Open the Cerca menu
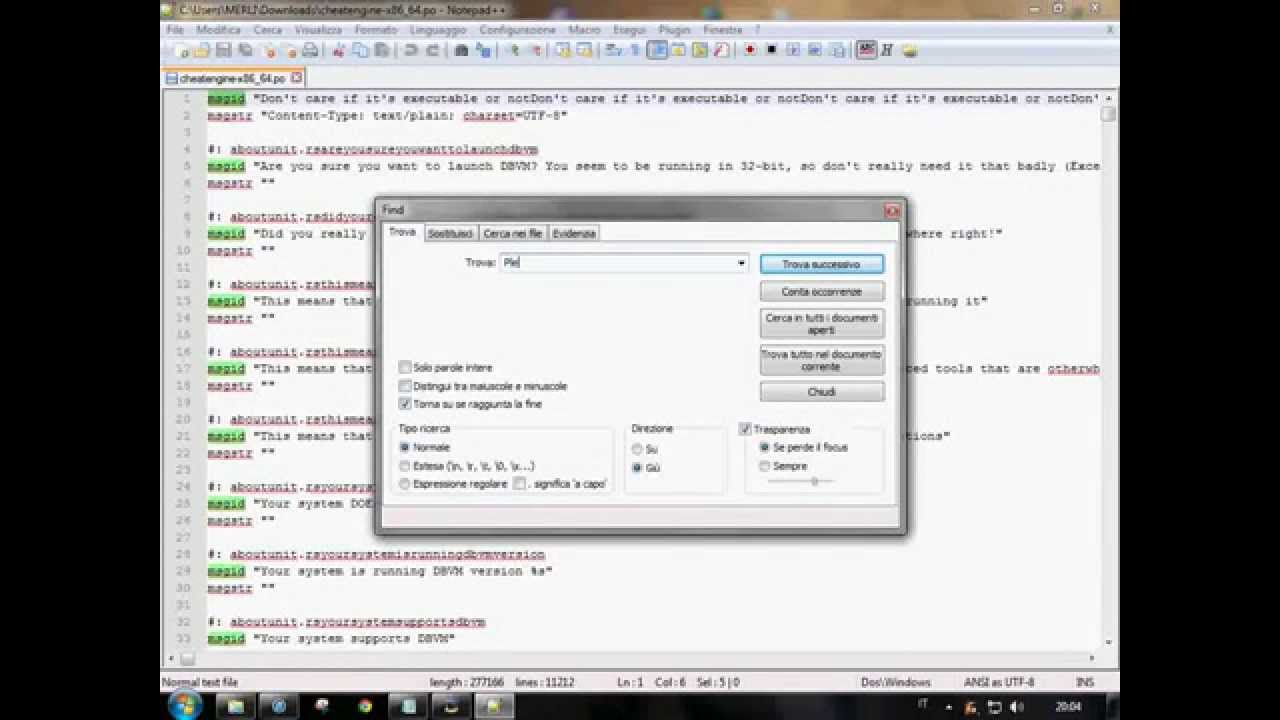 coord(267,30)
